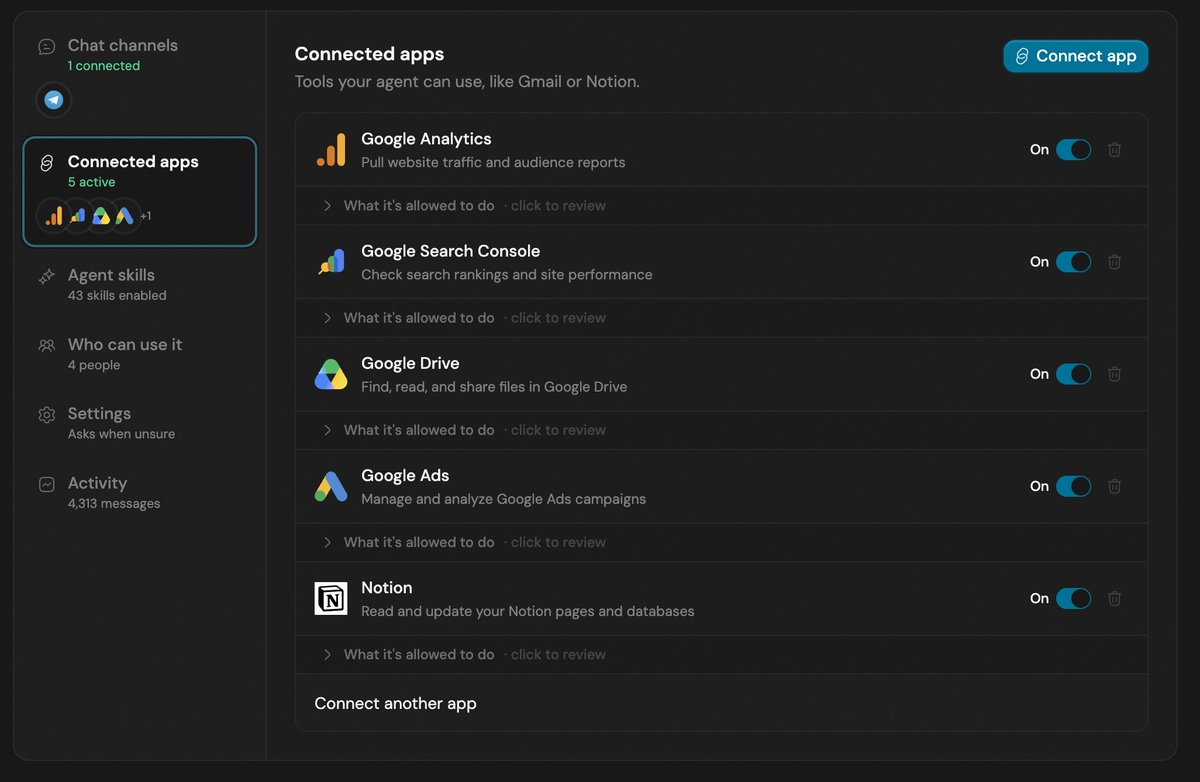Expand Google Drive allowed actions row
The height and width of the screenshot is (782, 1200).
[721, 430]
